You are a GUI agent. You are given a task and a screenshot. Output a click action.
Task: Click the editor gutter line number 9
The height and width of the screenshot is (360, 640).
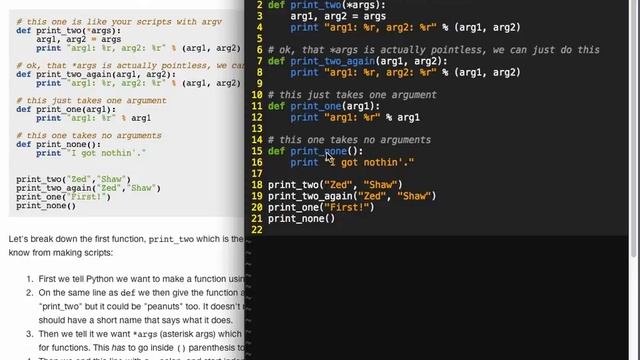[260, 84]
